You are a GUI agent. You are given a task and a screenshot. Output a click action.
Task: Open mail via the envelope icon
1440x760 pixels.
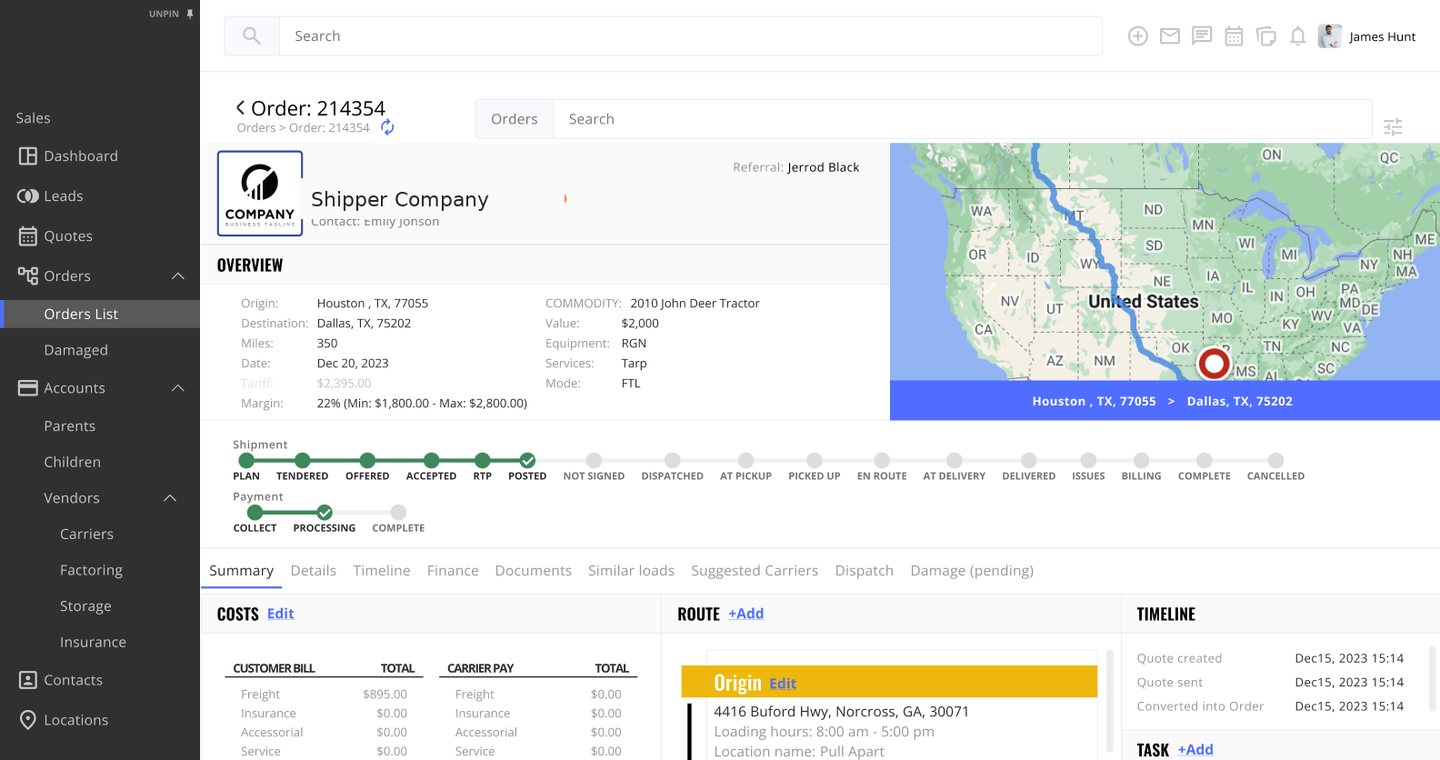click(1170, 36)
